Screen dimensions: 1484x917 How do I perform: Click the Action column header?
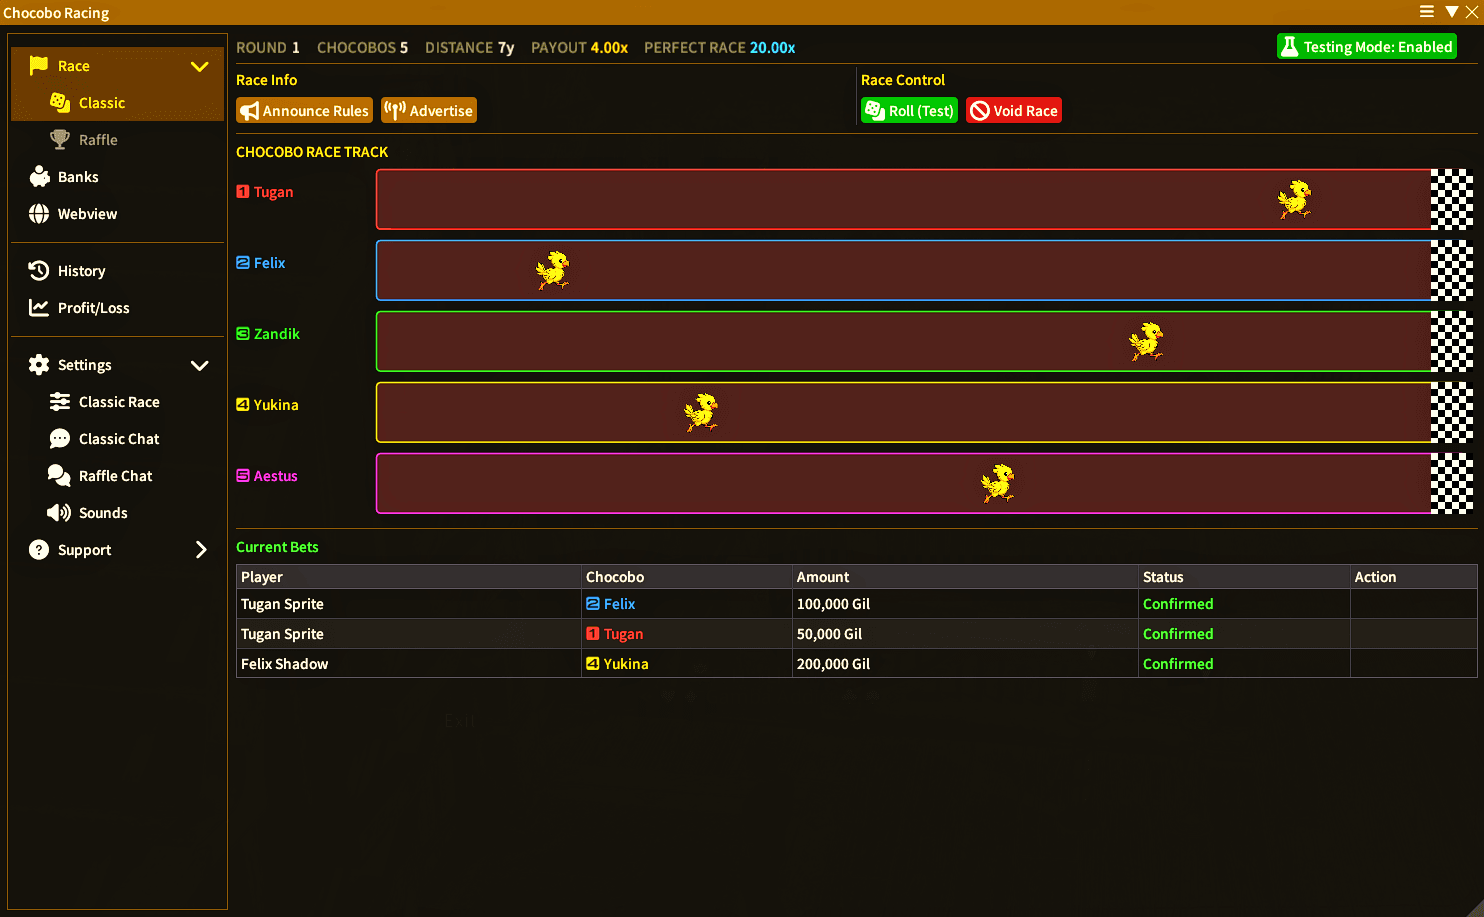(x=1413, y=577)
